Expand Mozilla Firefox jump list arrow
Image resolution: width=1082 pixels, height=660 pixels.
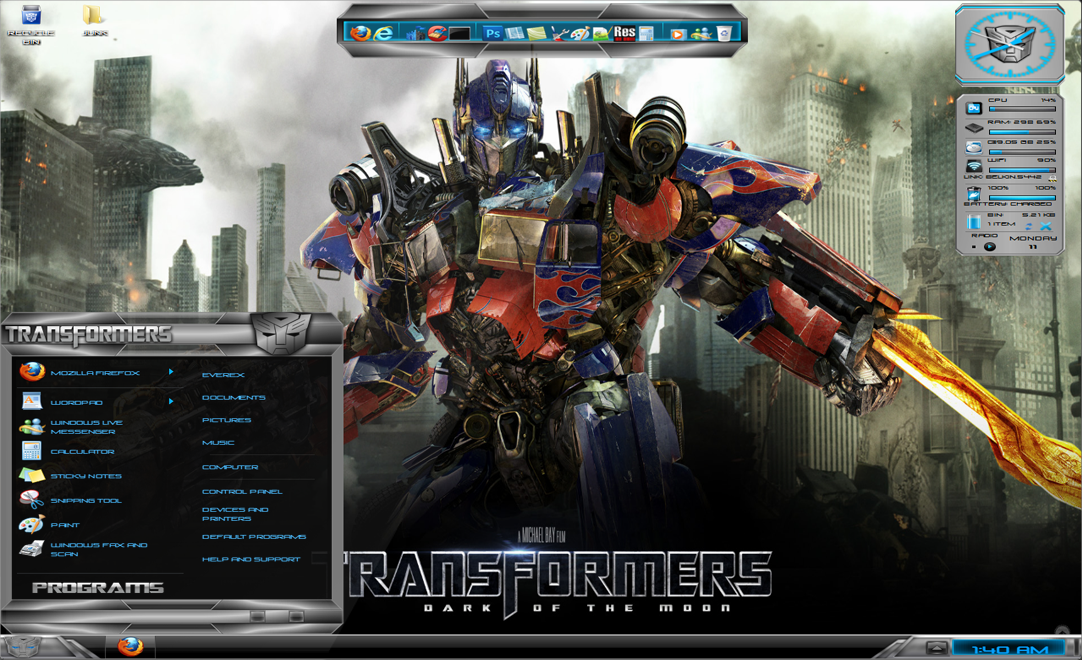[x=171, y=372]
